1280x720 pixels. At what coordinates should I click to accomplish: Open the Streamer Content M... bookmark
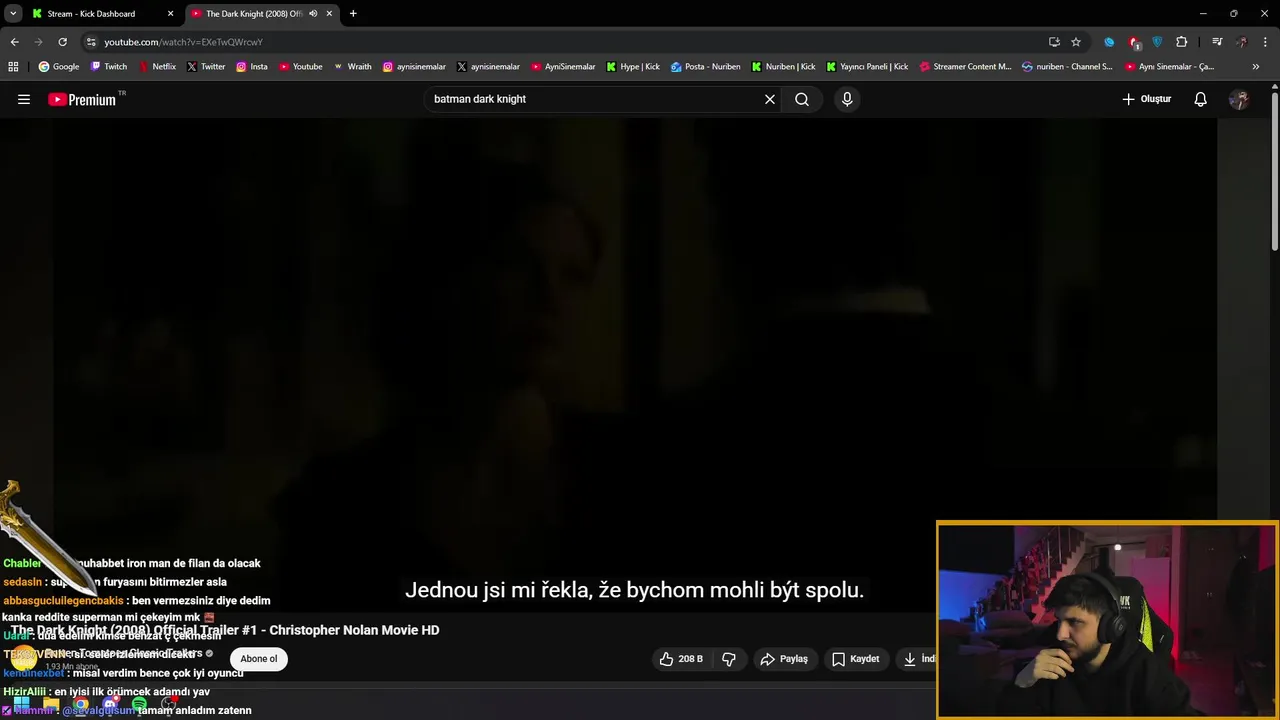[965, 67]
